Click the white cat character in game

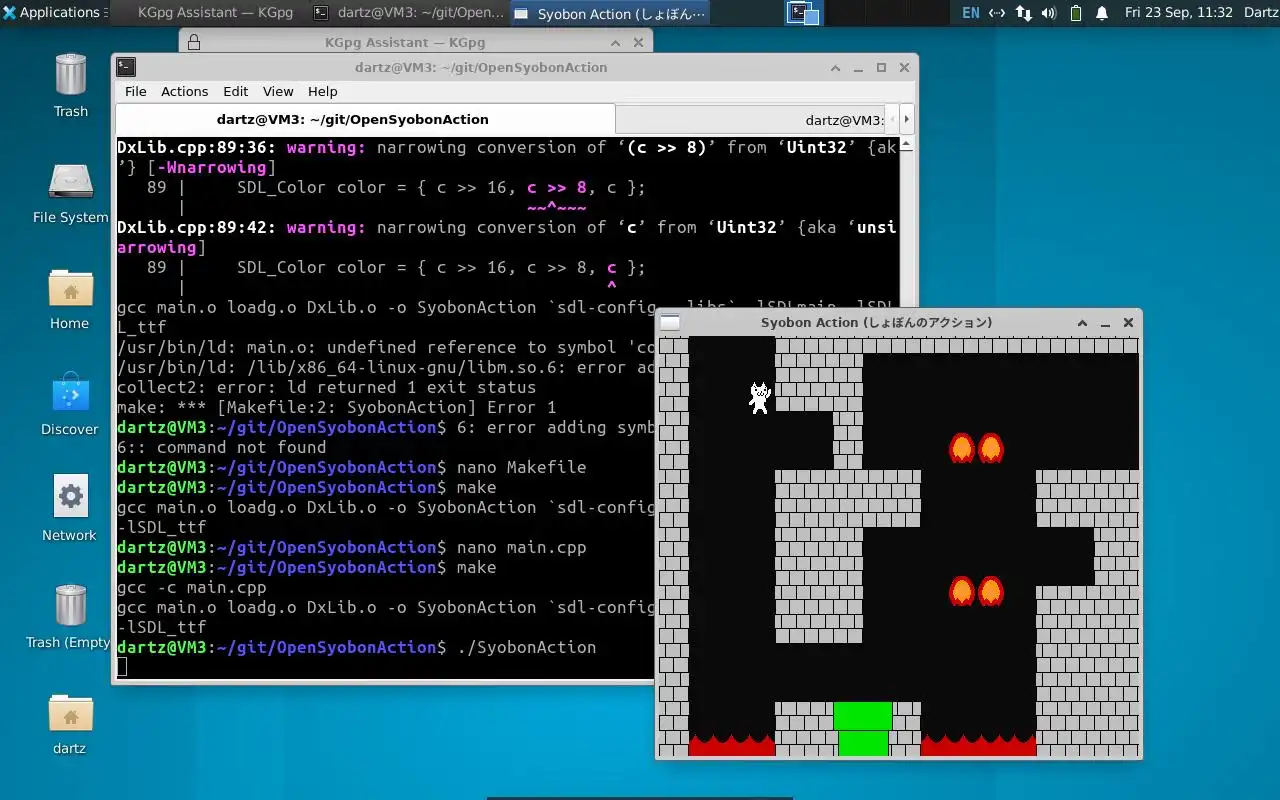(x=760, y=397)
